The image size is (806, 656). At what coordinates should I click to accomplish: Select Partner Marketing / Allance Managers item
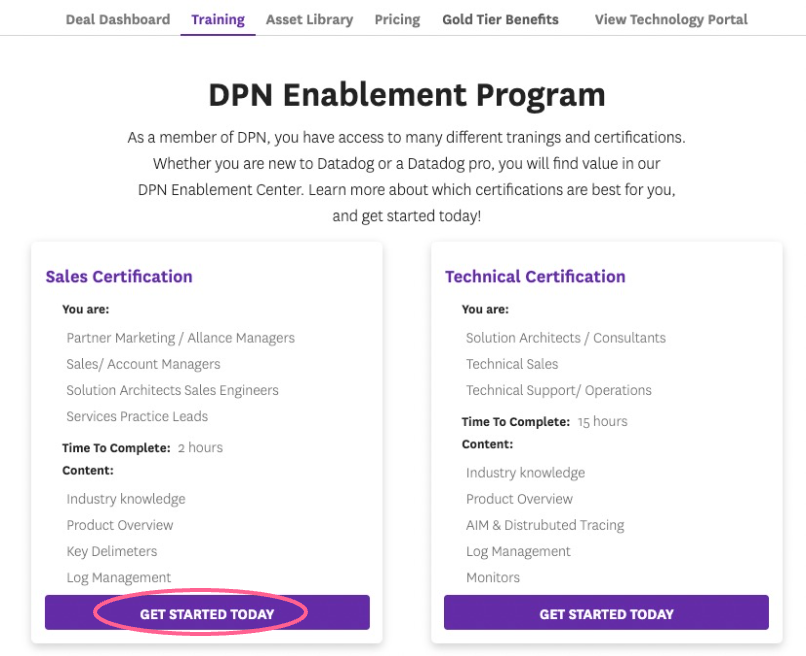pyautogui.click(x=180, y=338)
